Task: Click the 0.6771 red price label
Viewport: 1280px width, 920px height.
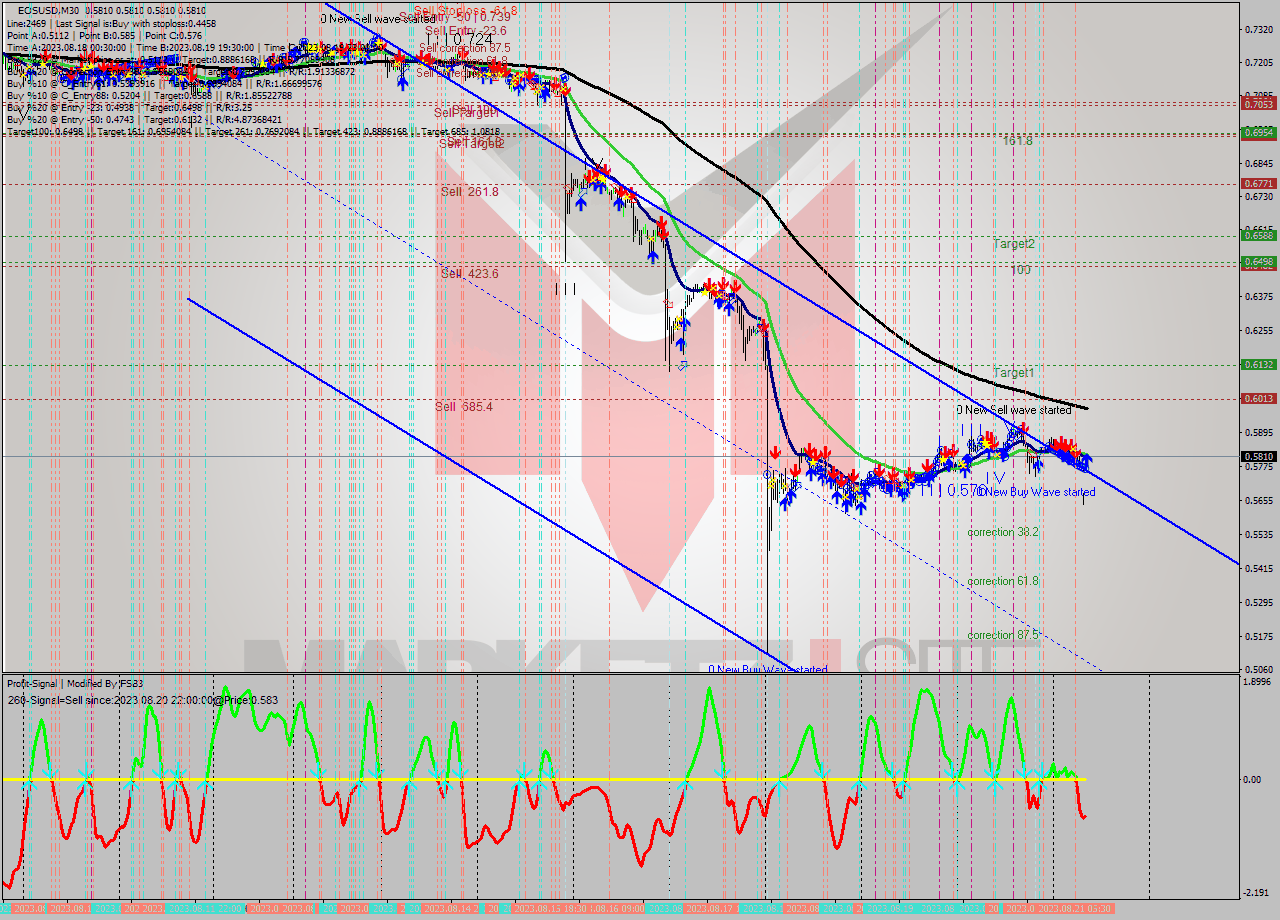Action: [x=1258, y=184]
